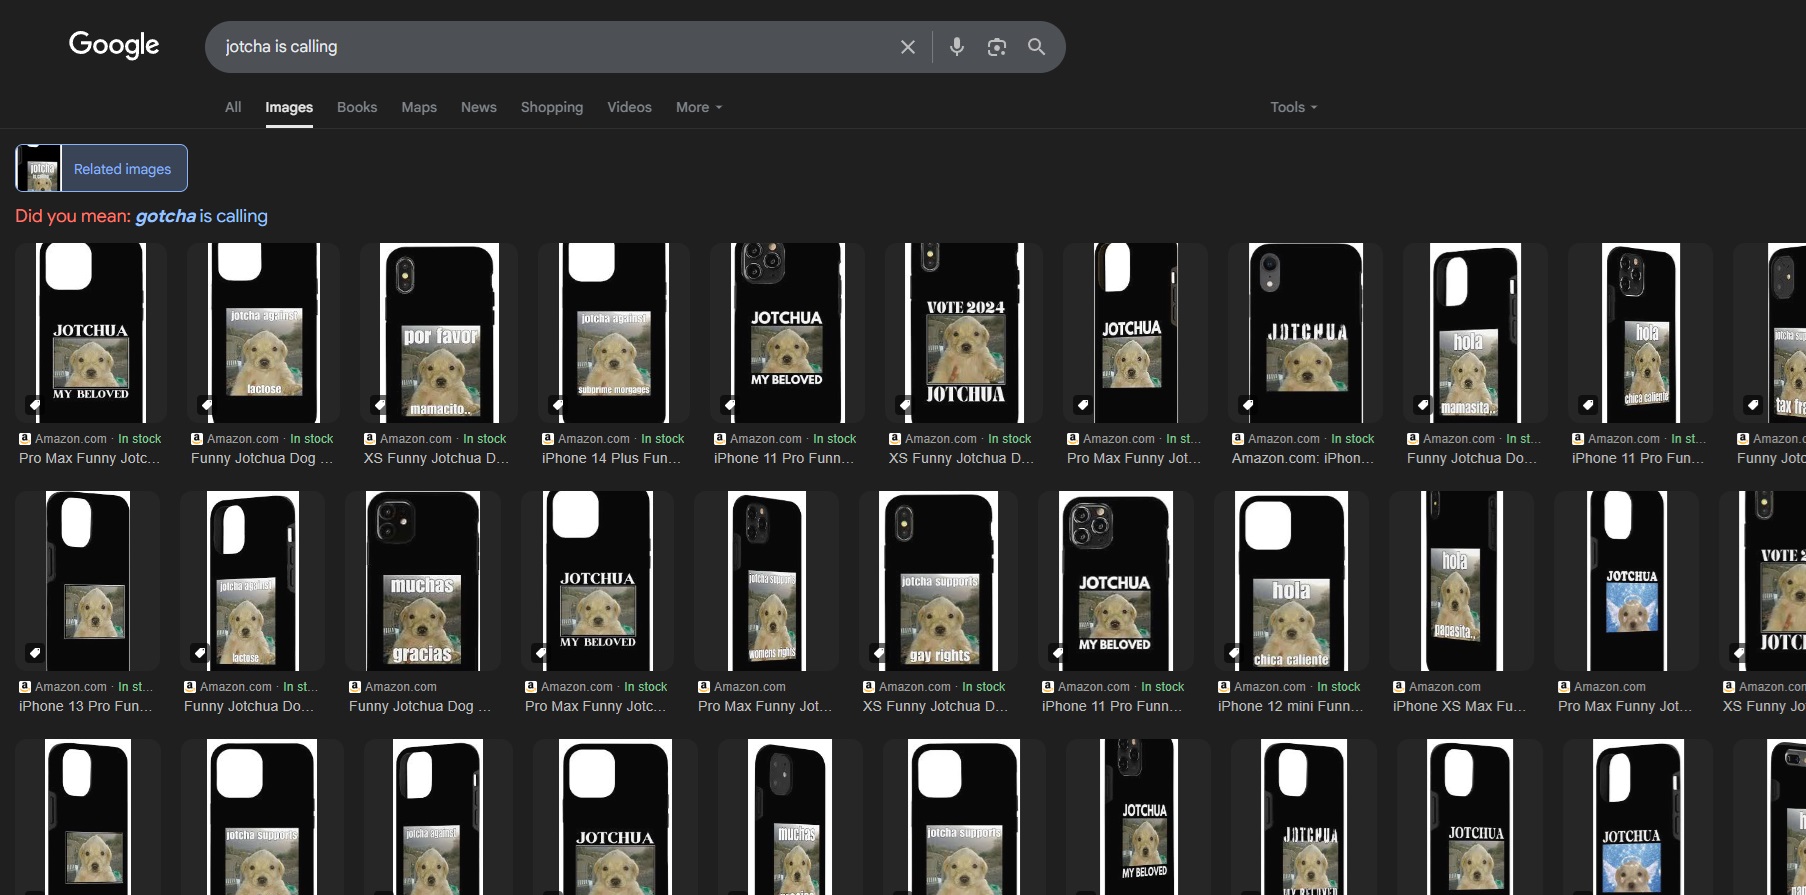Image resolution: width=1806 pixels, height=895 pixels.
Task: Click the product tag icon on 'por favor' thumbnail
Action: (379, 405)
